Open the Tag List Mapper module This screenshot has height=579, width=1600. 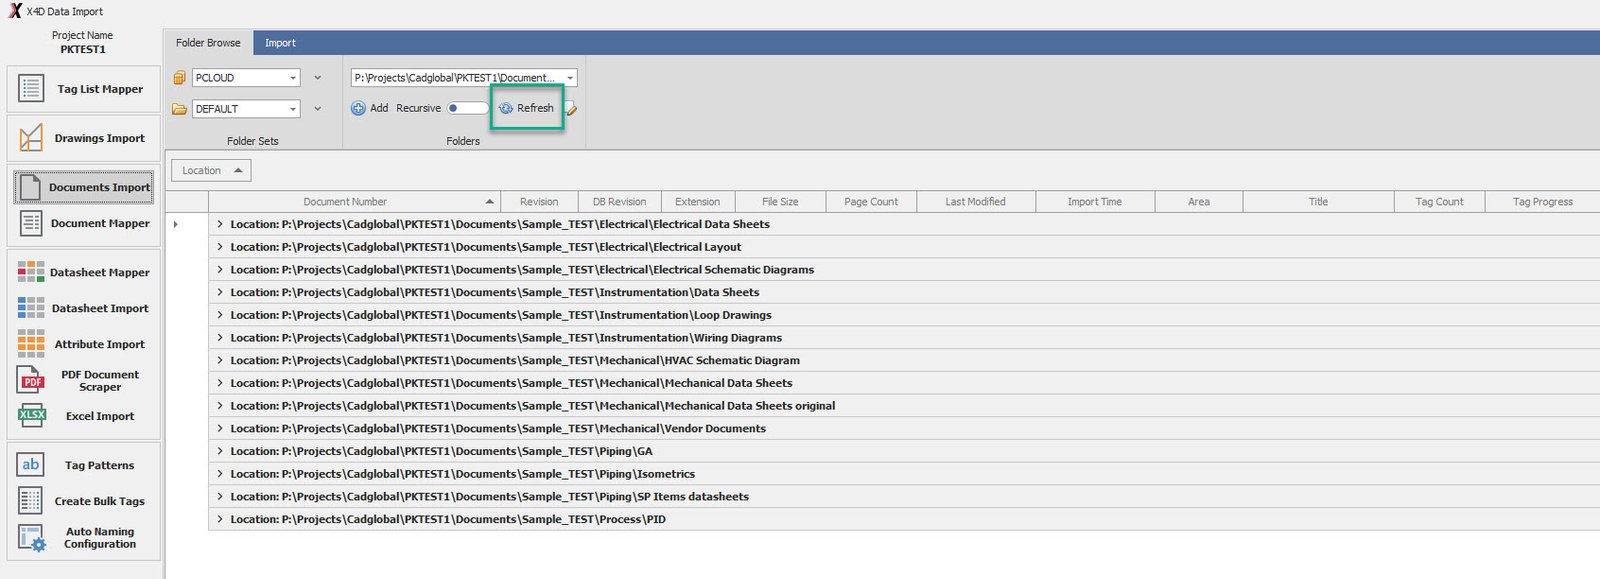[x=83, y=89]
